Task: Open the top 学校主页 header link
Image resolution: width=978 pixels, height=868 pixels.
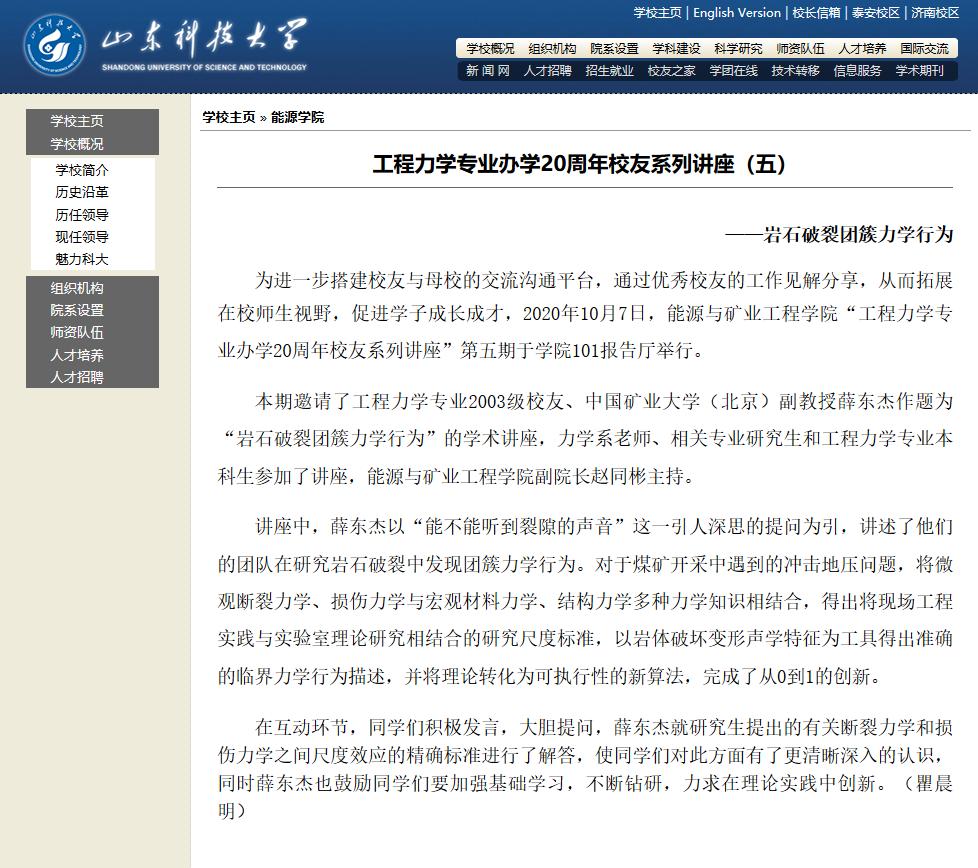Action: coord(657,12)
